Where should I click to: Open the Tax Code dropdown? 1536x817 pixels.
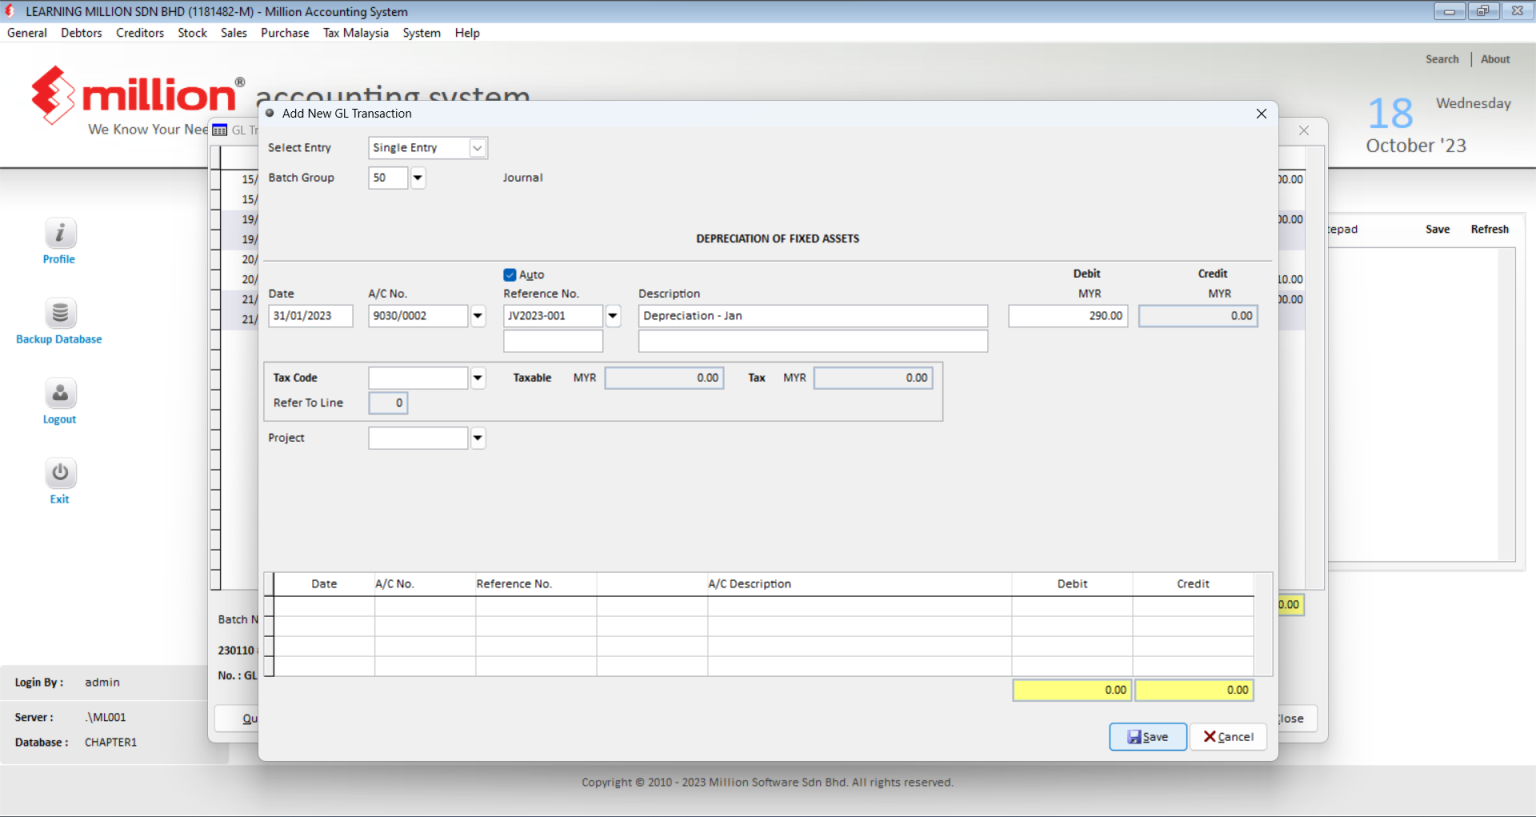tap(477, 377)
